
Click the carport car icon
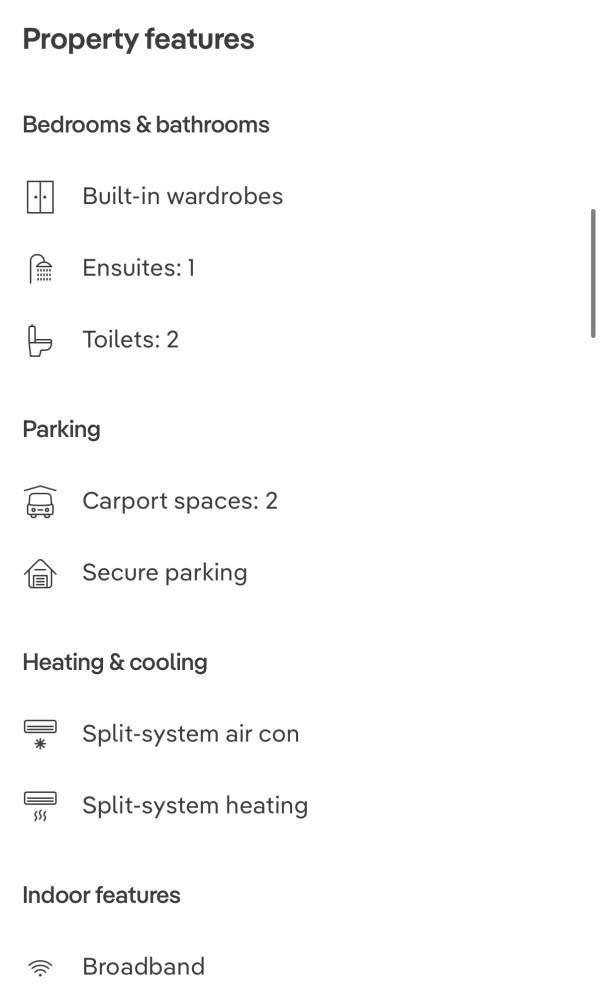(x=40, y=502)
